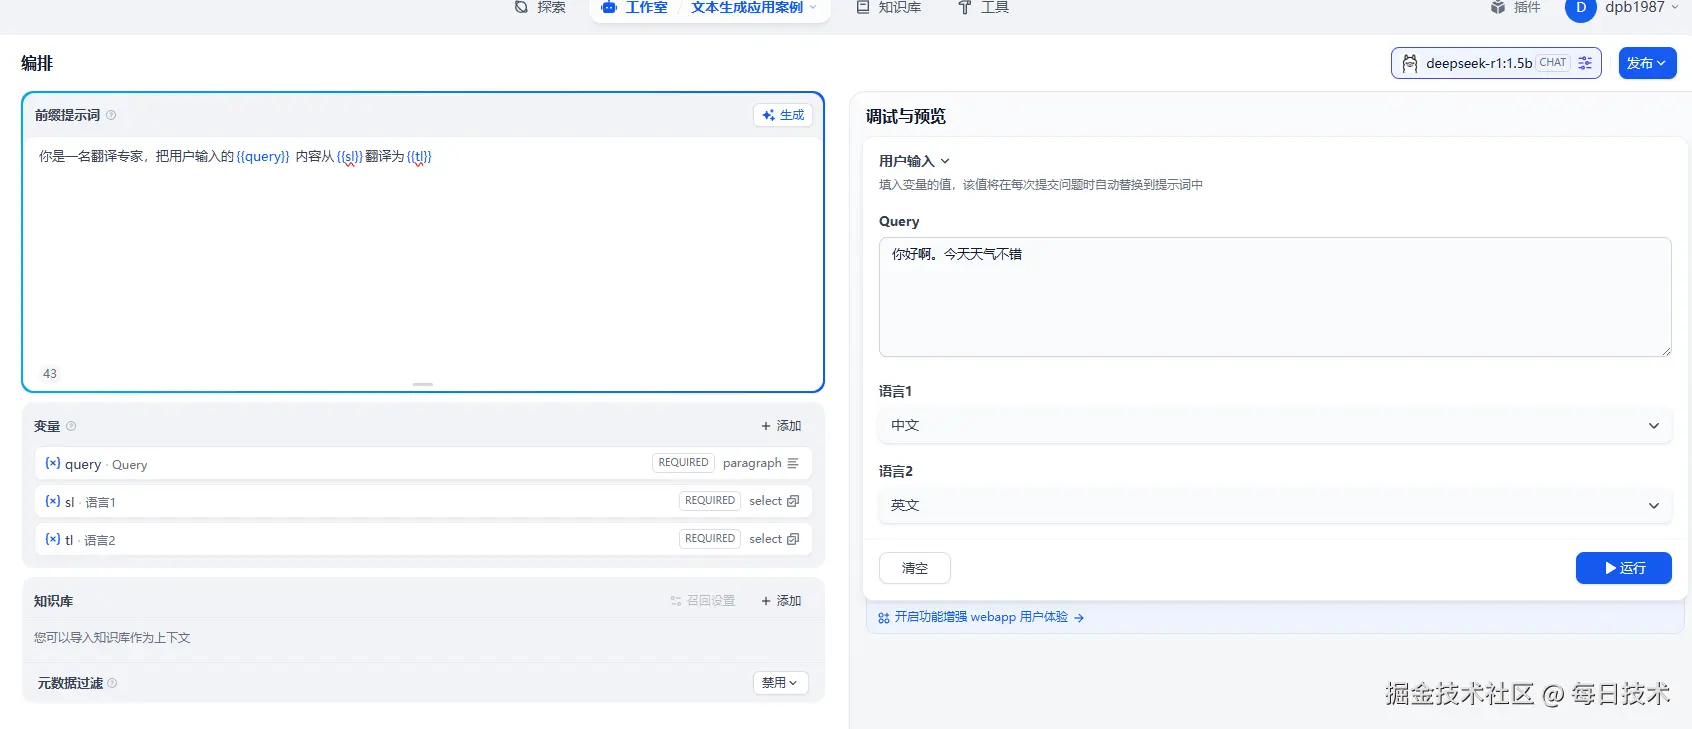Click the help icon next to 元数据过滤
Image resolution: width=1692 pixels, height=729 pixels.
112,683
